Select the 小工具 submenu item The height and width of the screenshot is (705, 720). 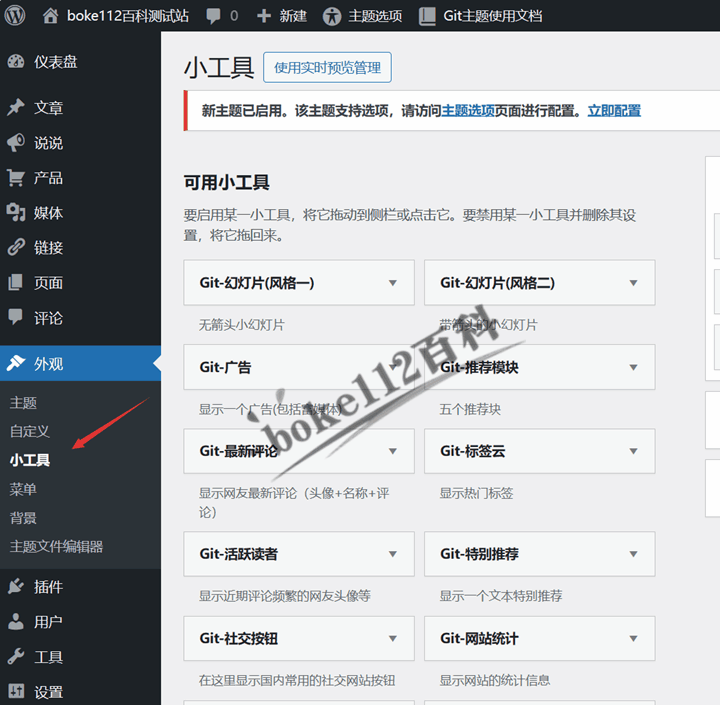coord(30,460)
